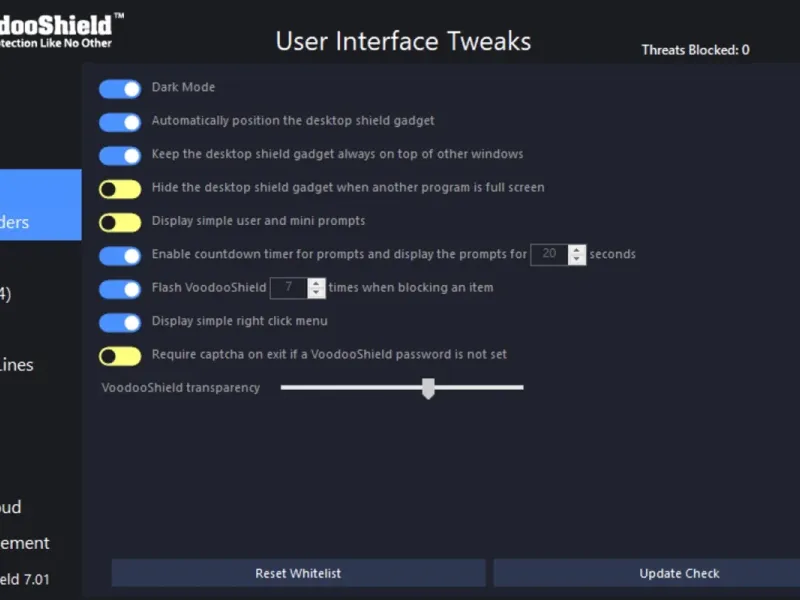Image resolution: width=800 pixels, height=600 pixels.
Task: Decrease flash times count with down arrow
Action: (317, 294)
